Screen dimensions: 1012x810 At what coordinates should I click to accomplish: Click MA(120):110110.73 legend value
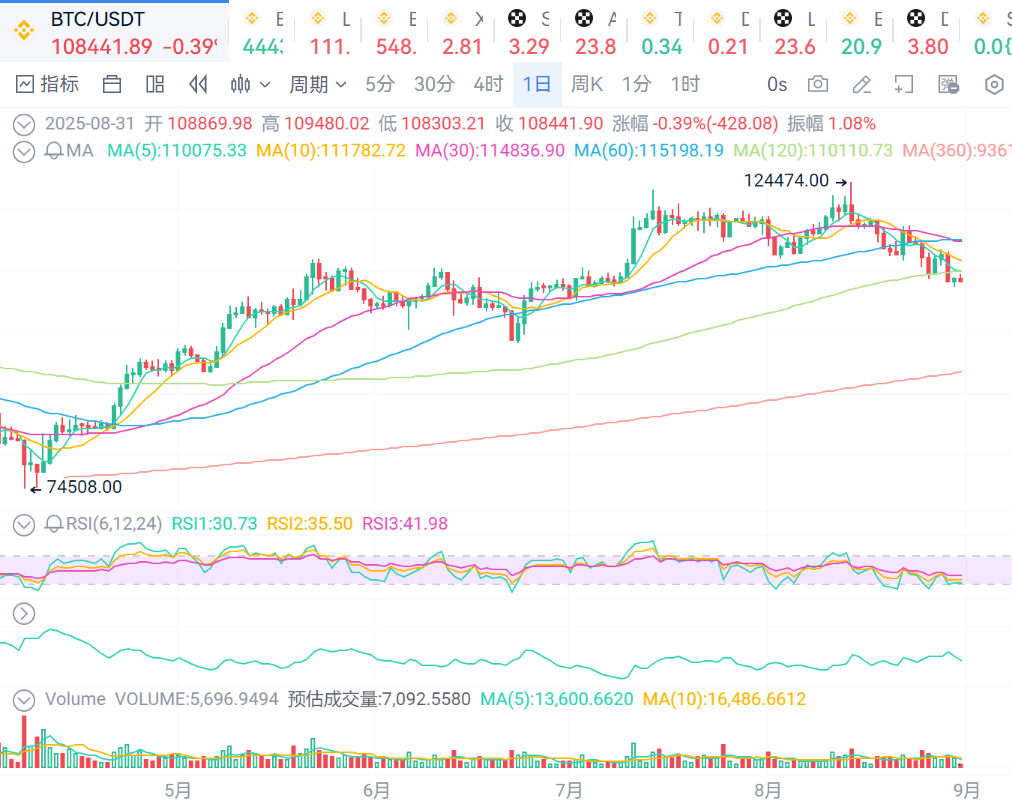(813, 151)
